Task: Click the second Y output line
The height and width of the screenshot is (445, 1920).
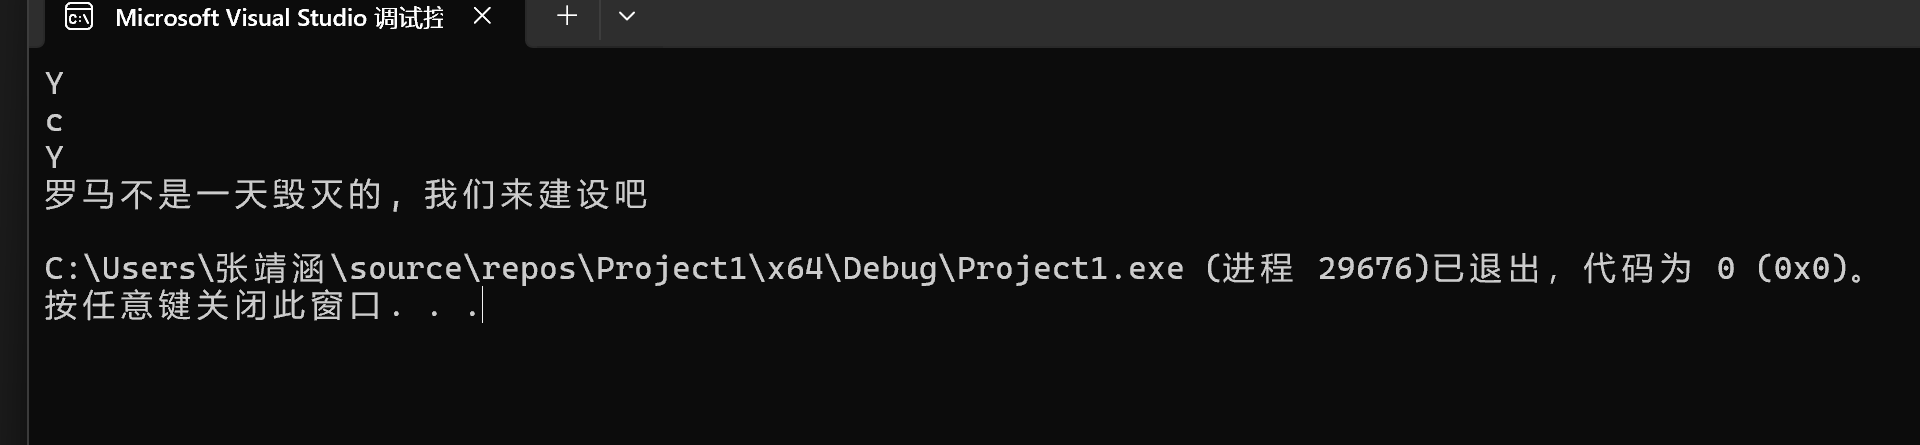Action: point(54,157)
